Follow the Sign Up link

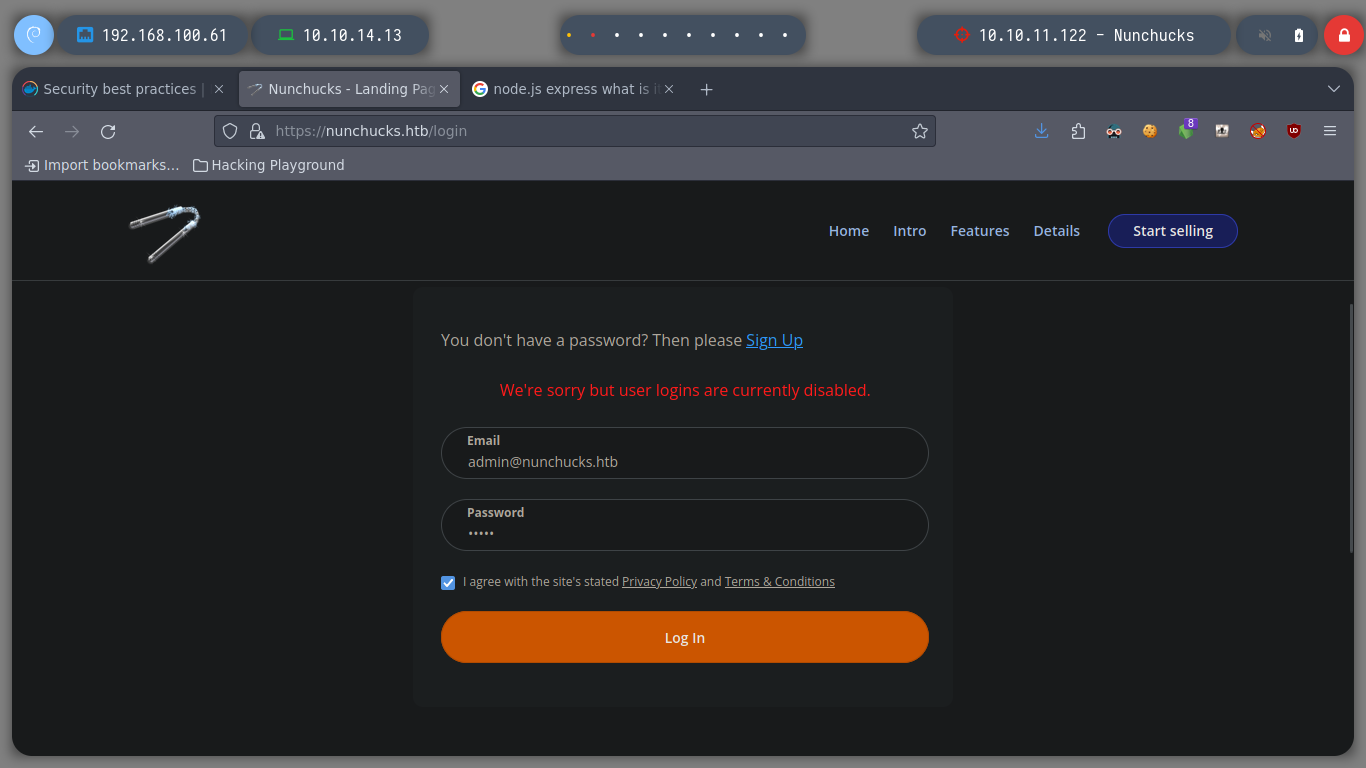click(774, 340)
